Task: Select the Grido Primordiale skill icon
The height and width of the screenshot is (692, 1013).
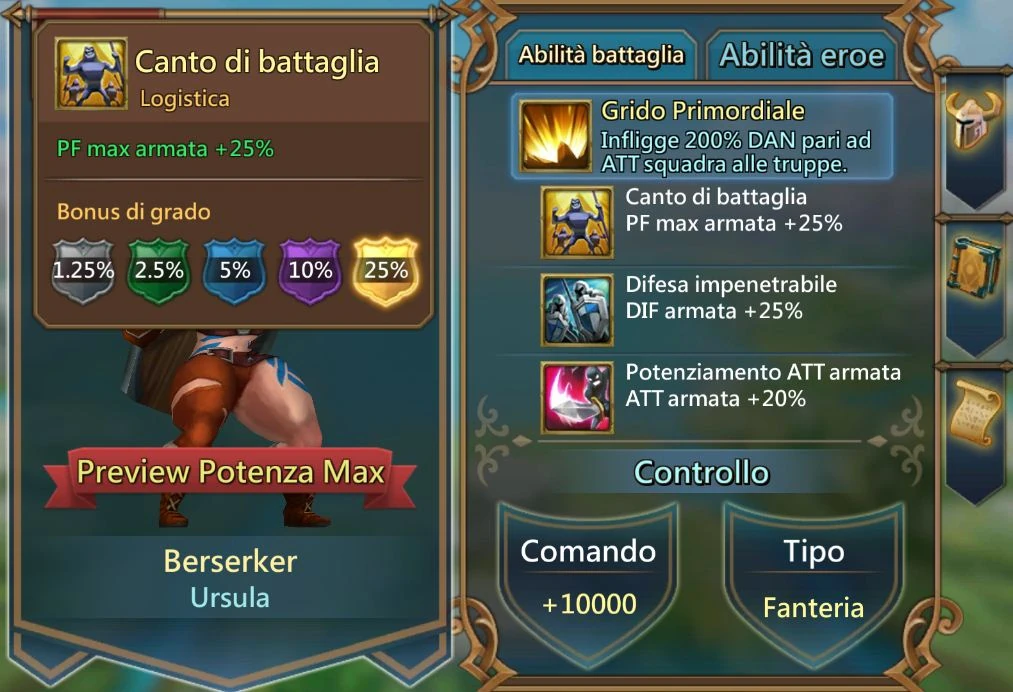Action: [556, 136]
